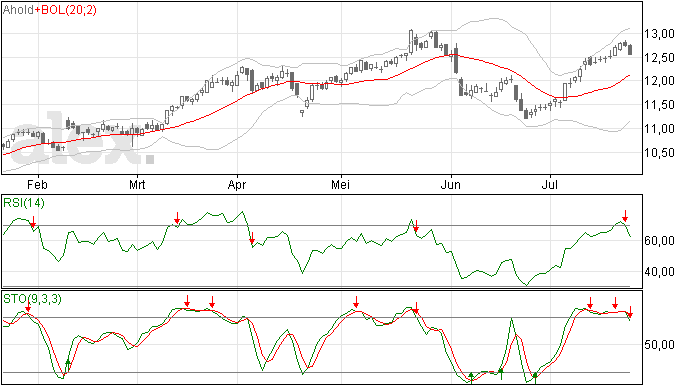690x387 pixels.
Task: Click the Ahold chart title label
Action: (x=18, y=9)
